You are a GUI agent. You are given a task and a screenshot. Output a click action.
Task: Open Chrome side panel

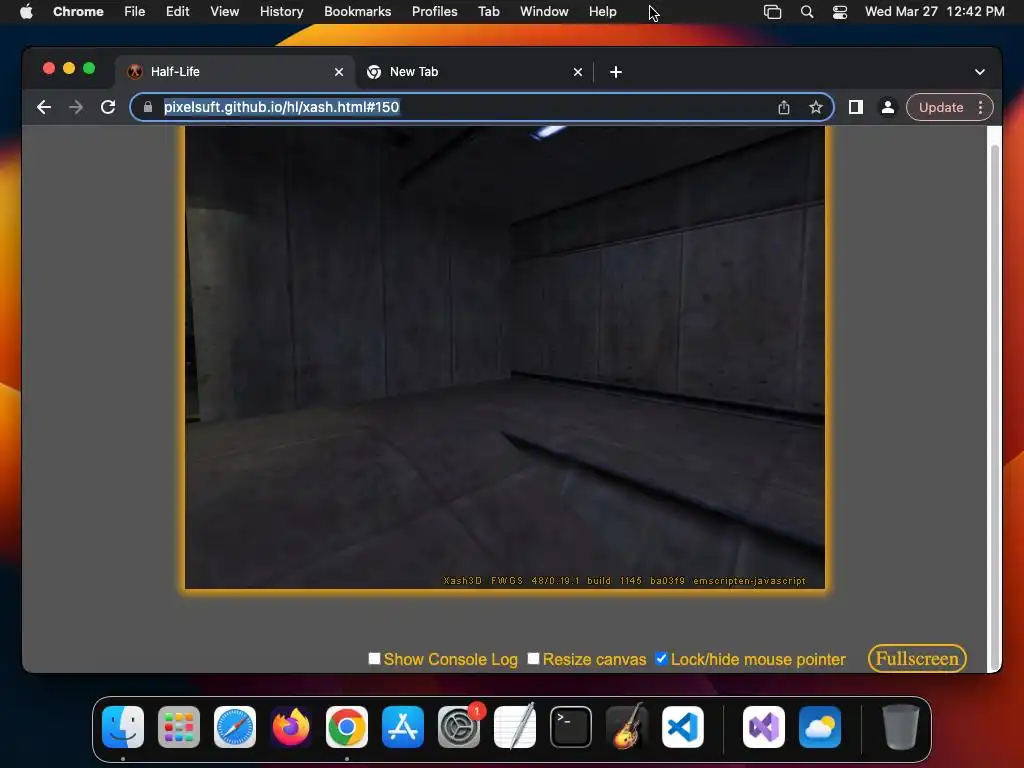point(856,107)
